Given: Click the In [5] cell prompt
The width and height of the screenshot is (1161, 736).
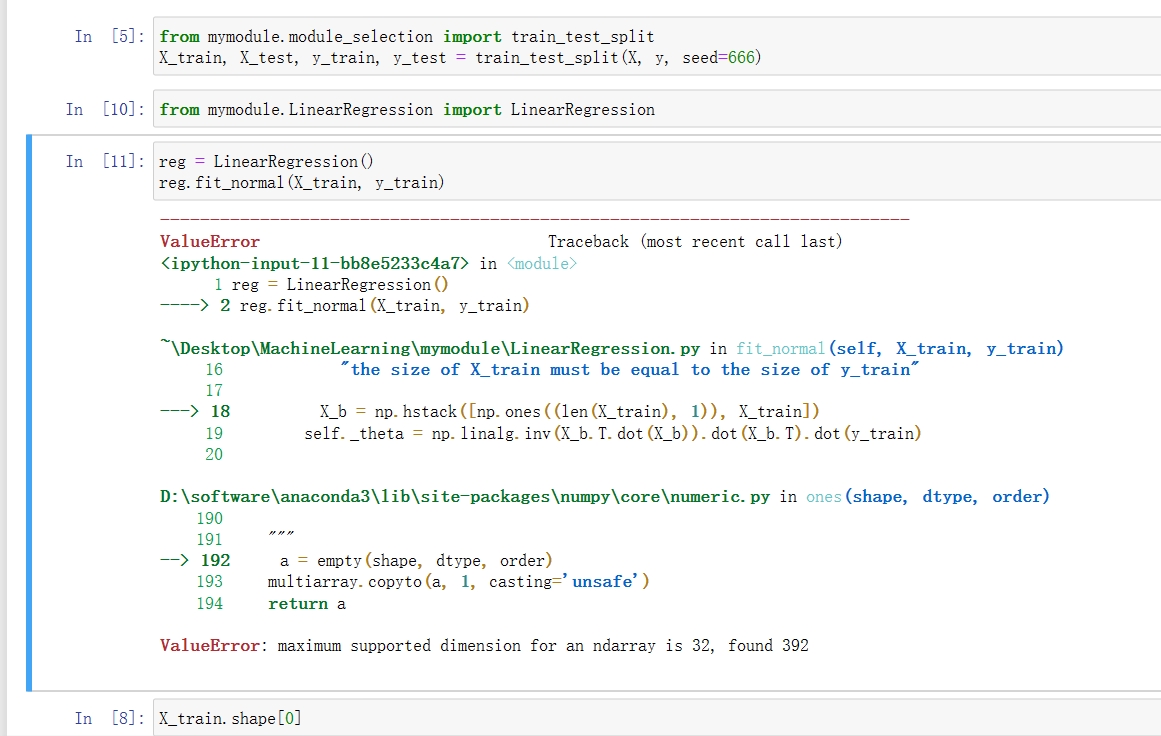Looking at the screenshot, I should point(110,37).
